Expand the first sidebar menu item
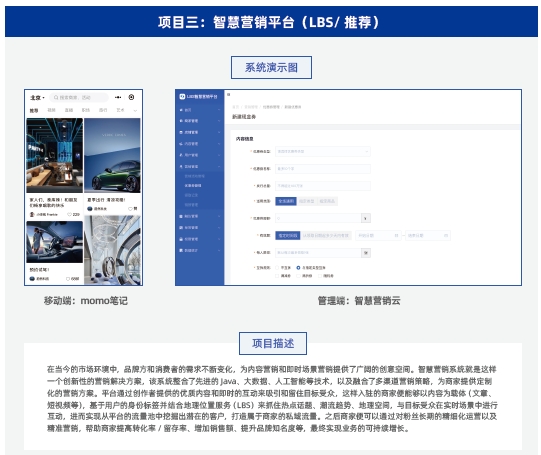Viewport: 541px width, 455px height. (200, 110)
